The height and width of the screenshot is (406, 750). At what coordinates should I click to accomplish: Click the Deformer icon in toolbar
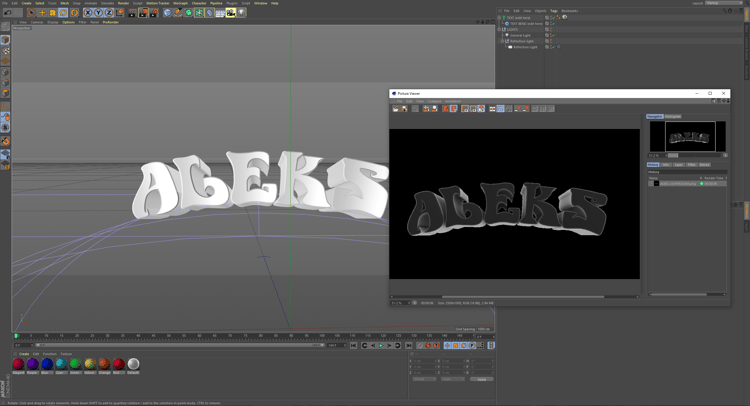[209, 13]
